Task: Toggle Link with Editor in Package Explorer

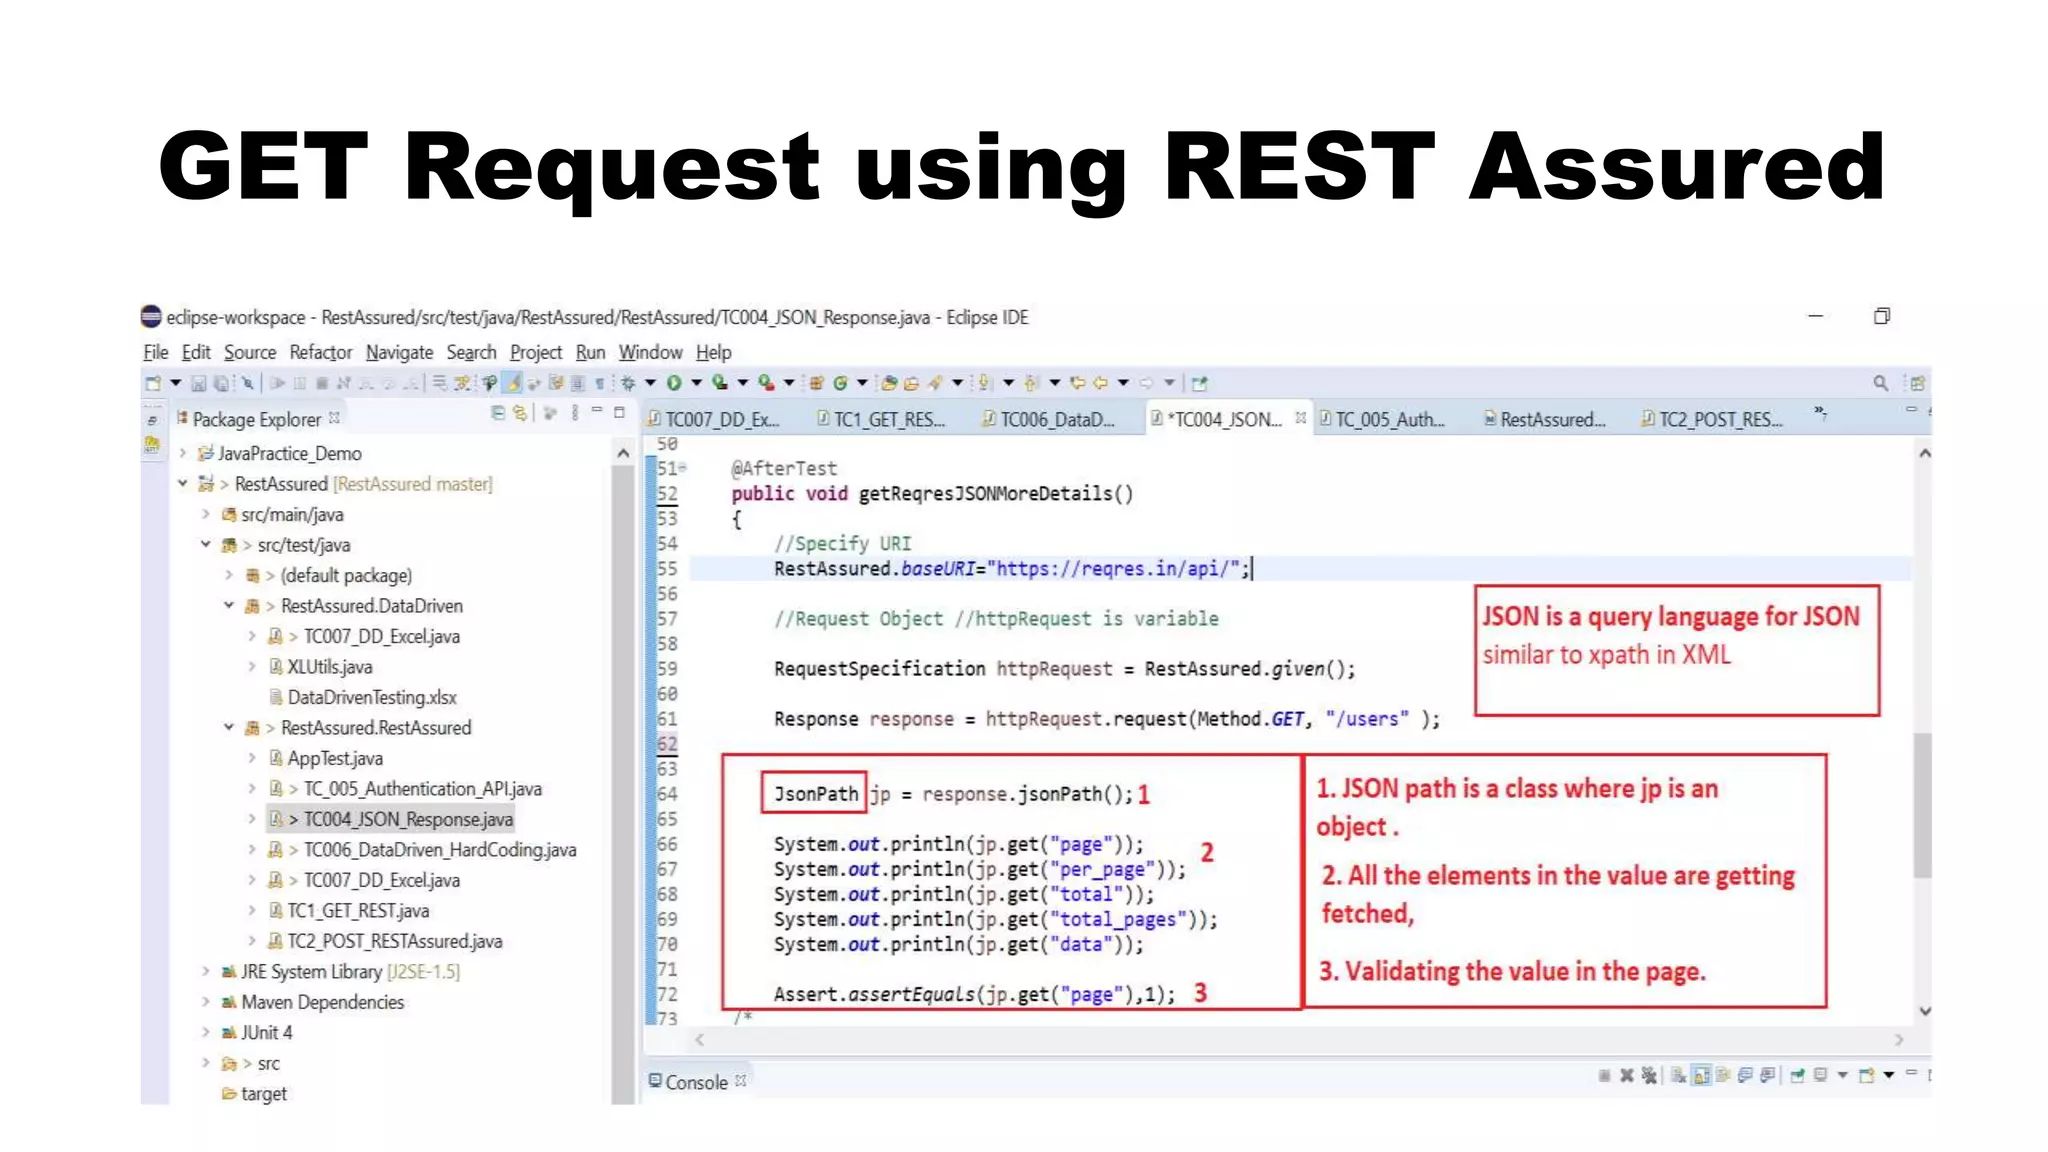Action: coord(520,413)
